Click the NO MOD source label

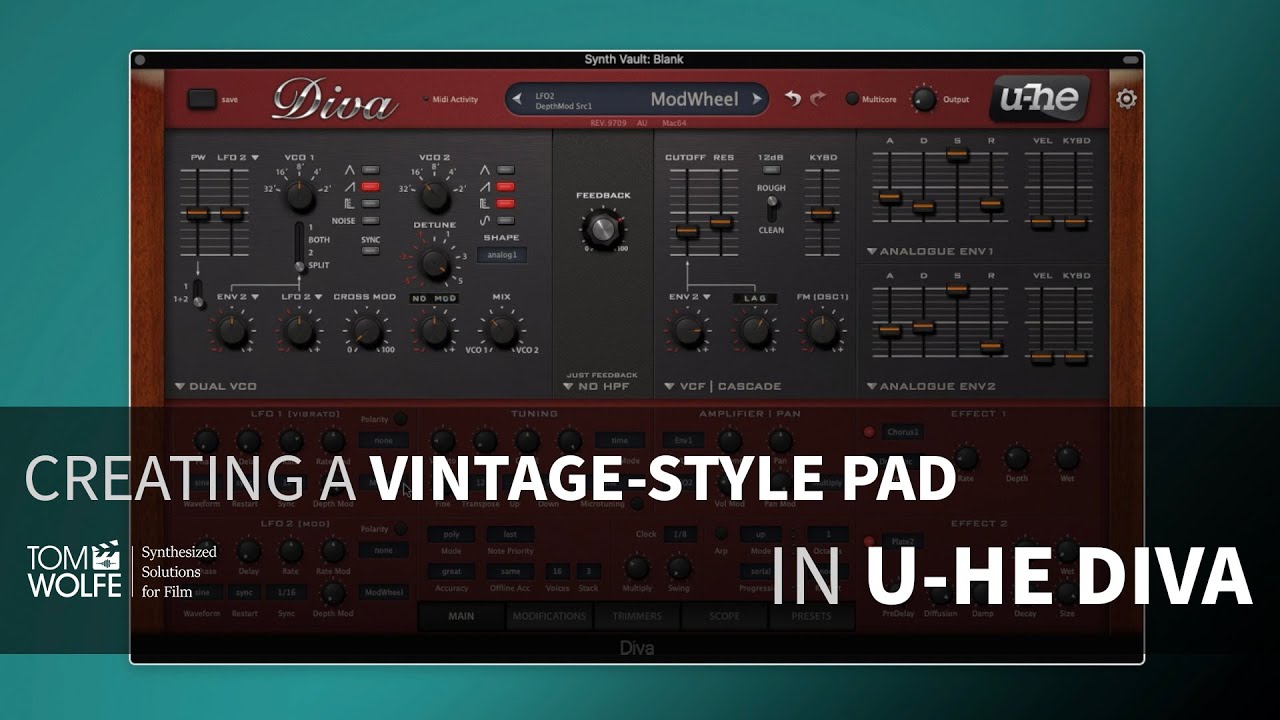[433, 298]
